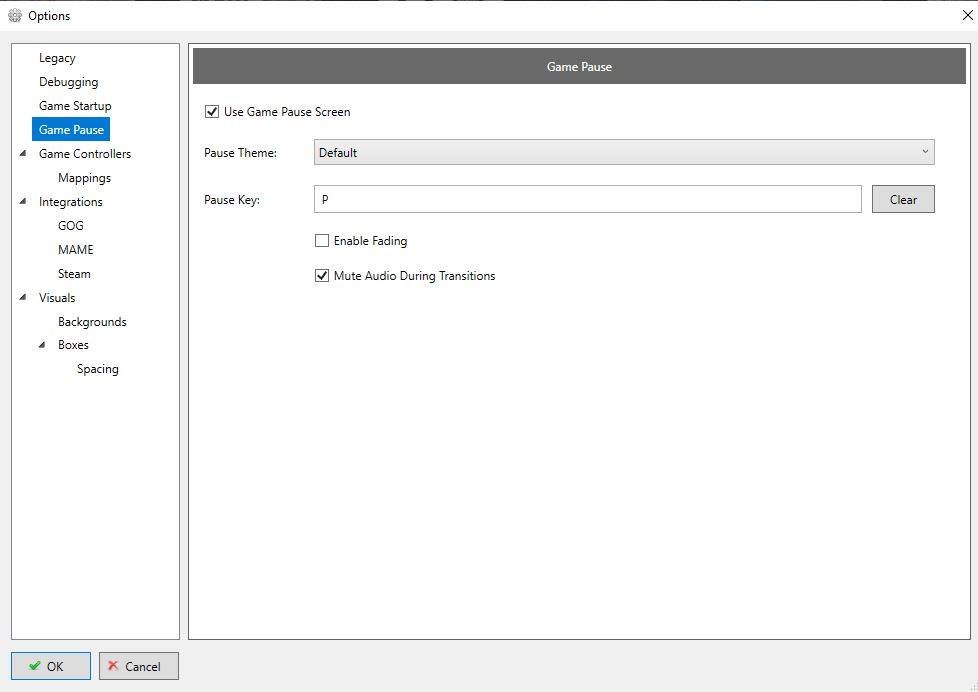Viewport: 978px width, 692px height.
Task: Clear the Pause Key binding
Action: (903, 199)
